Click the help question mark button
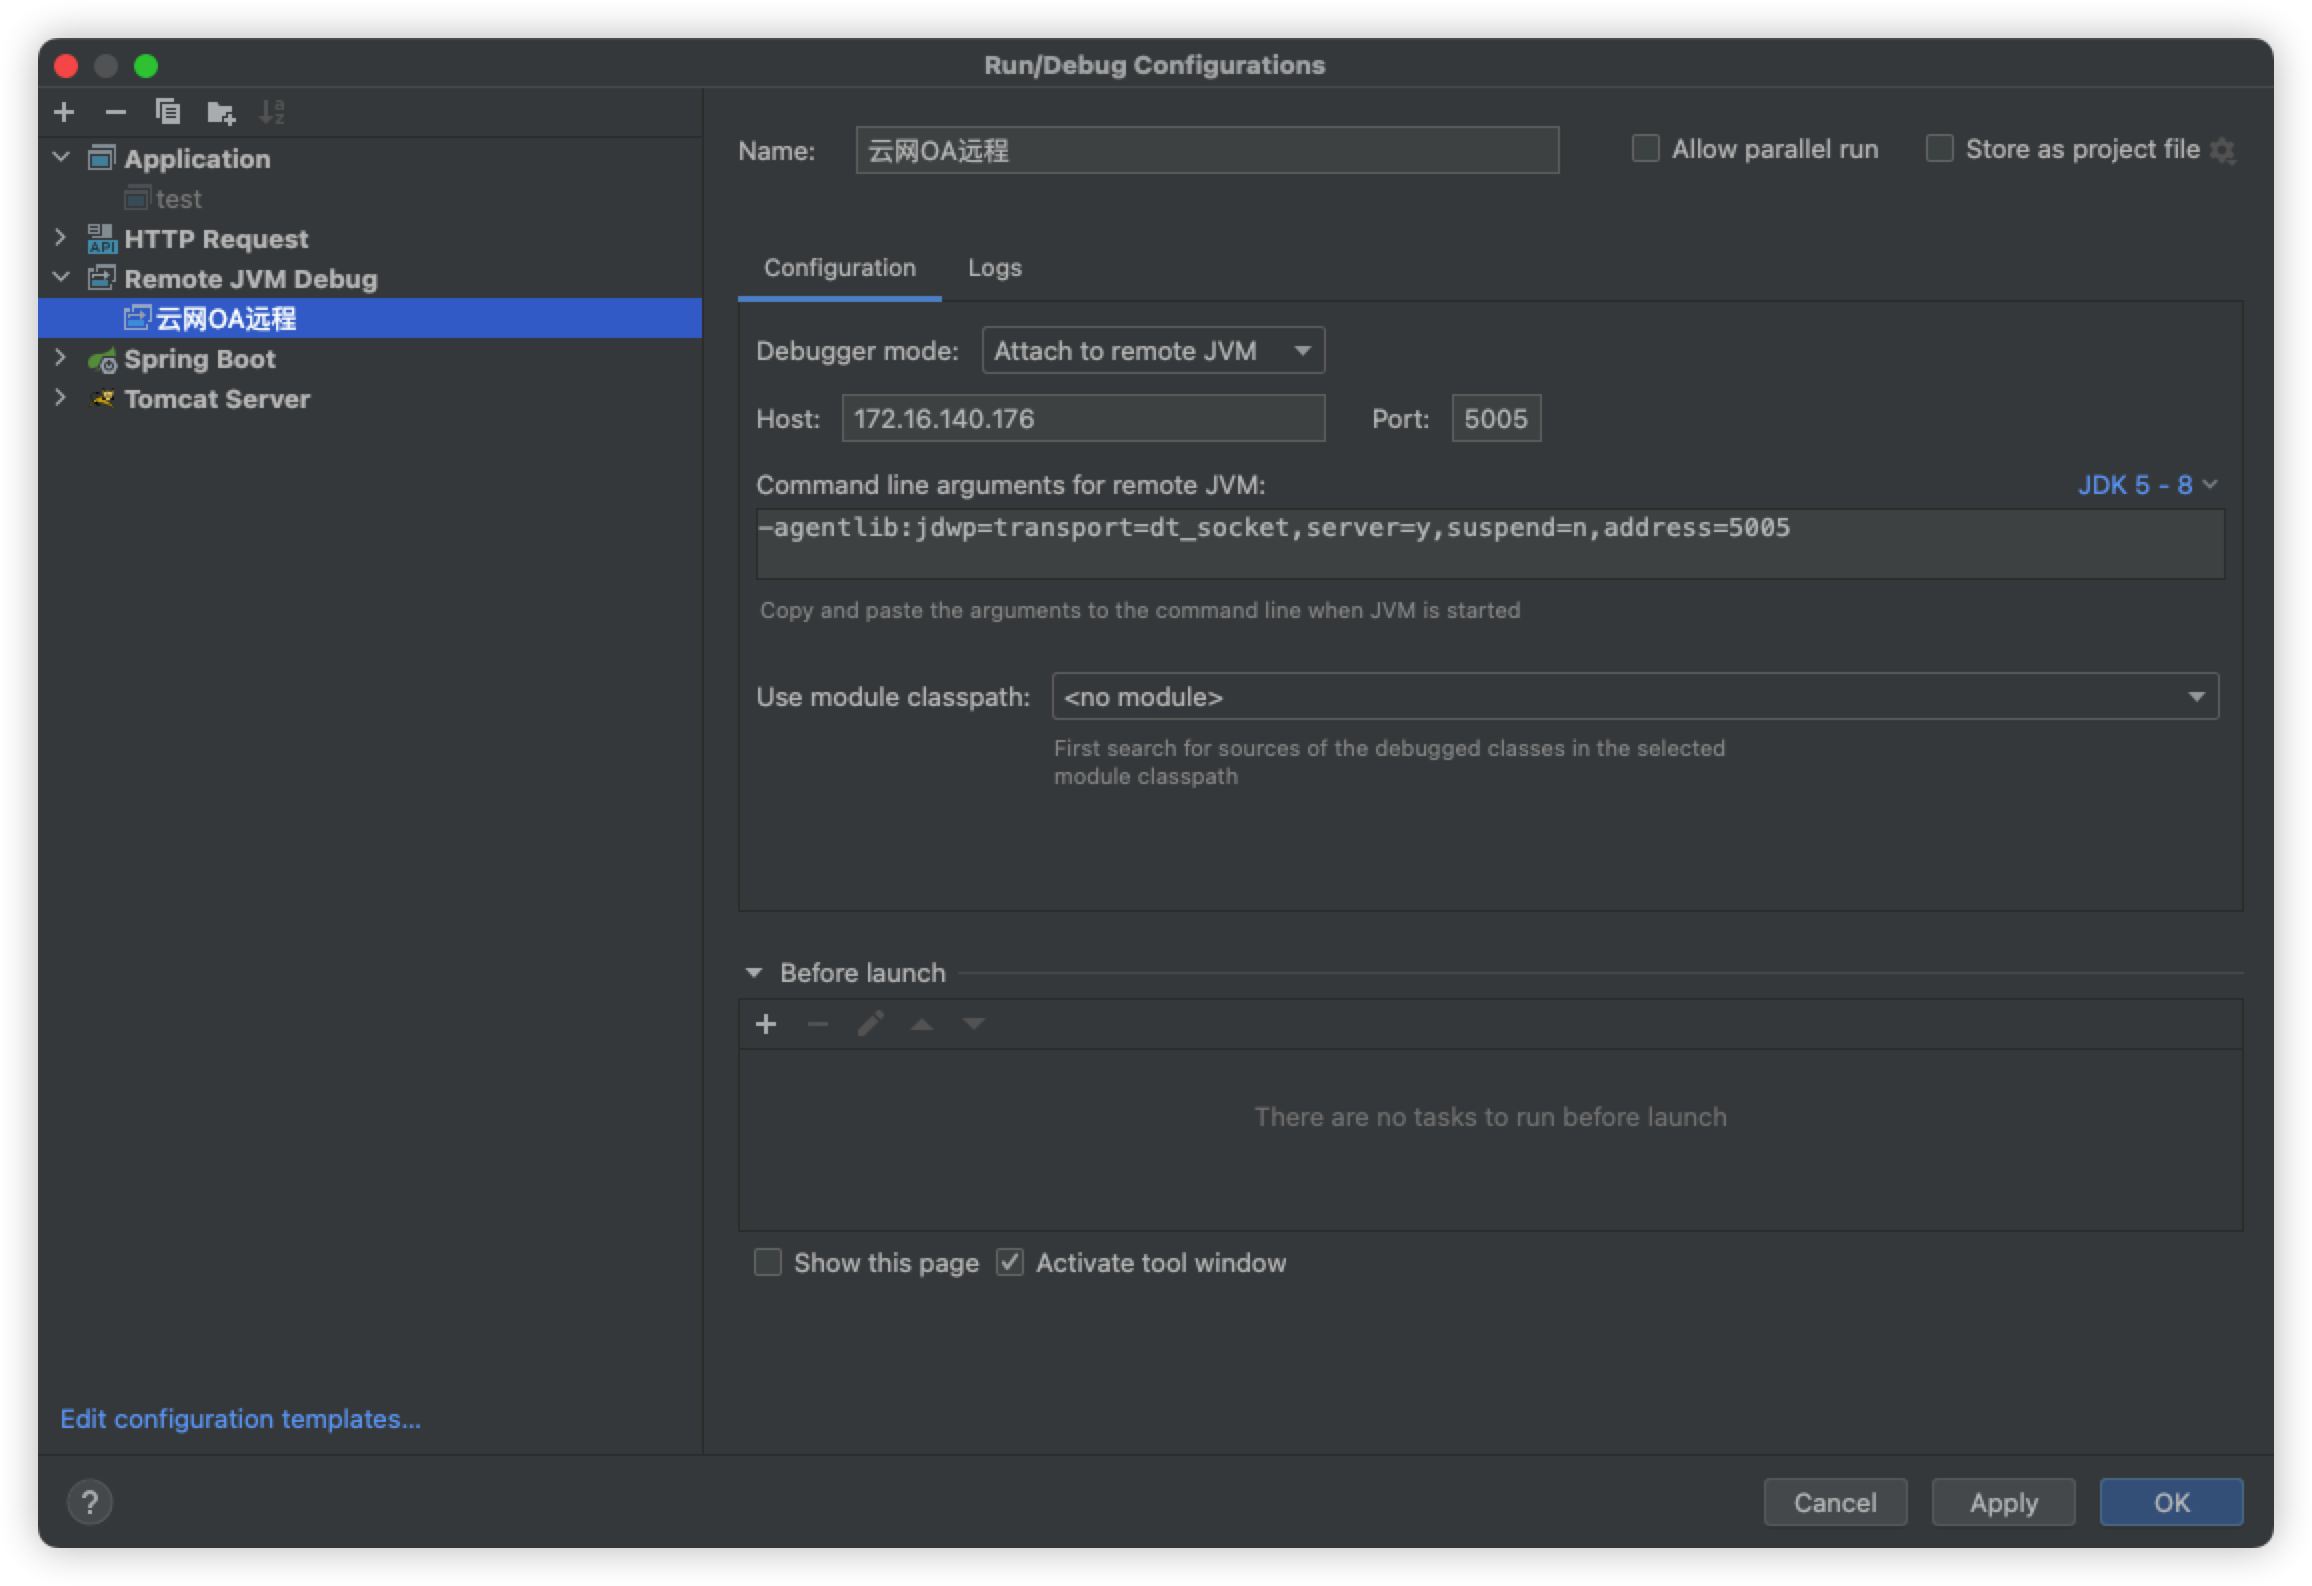This screenshot has height=1586, width=2312. [x=90, y=1502]
